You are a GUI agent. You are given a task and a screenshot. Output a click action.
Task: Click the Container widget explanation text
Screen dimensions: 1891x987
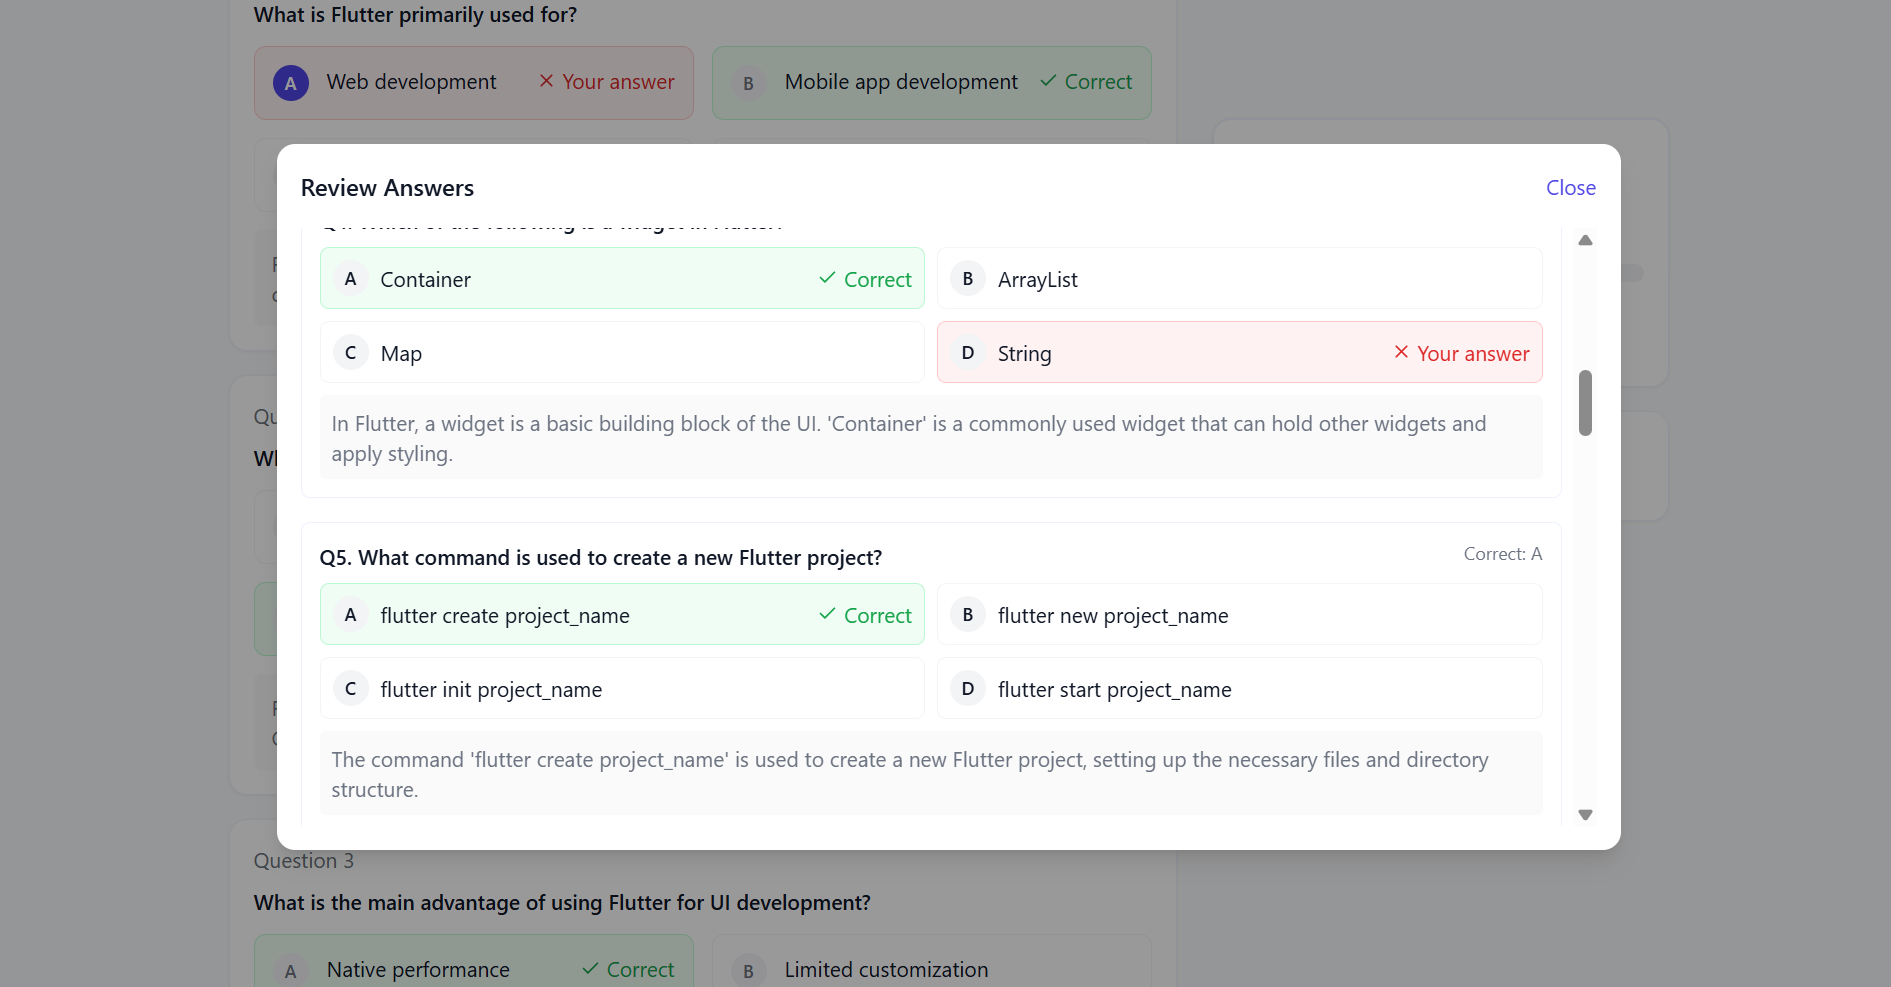click(x=931, y=438)
